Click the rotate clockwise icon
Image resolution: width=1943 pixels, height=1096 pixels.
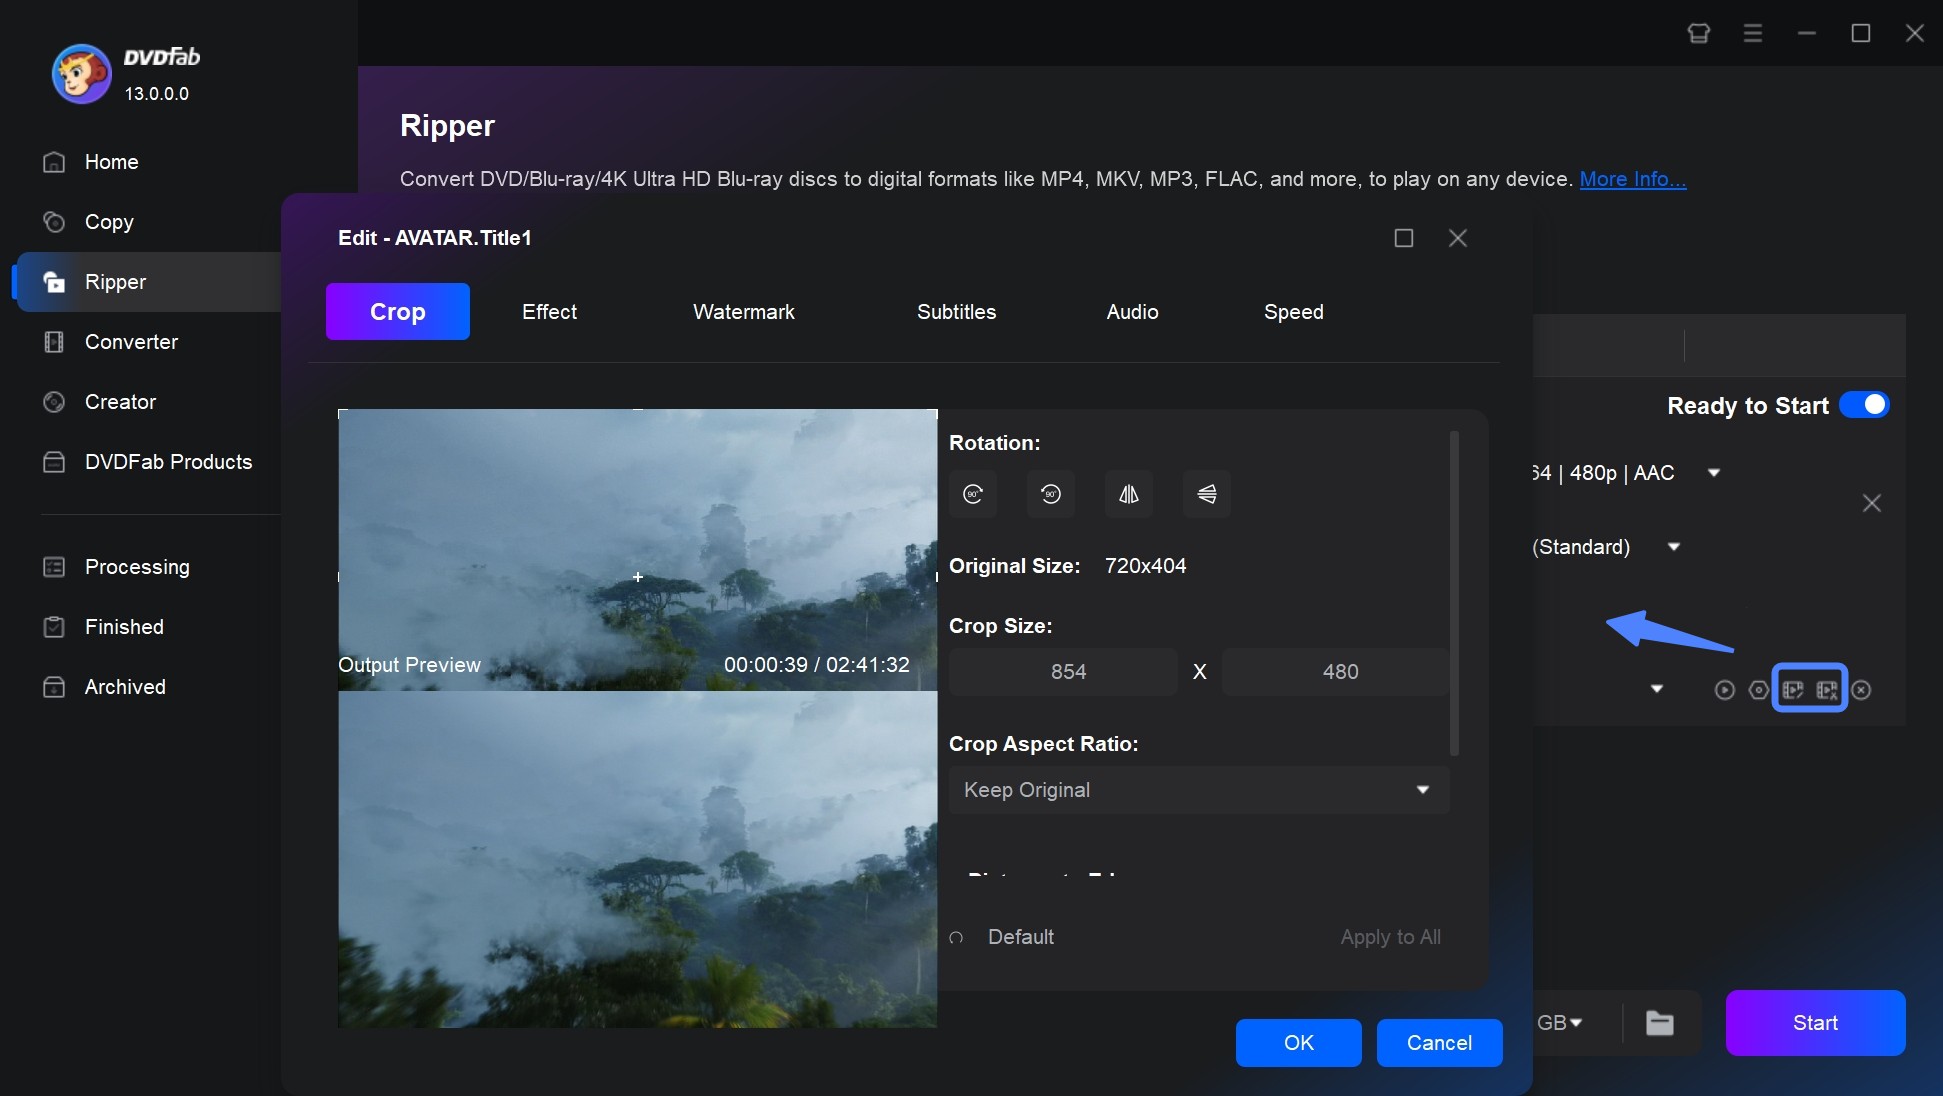[x=973, y=493]
